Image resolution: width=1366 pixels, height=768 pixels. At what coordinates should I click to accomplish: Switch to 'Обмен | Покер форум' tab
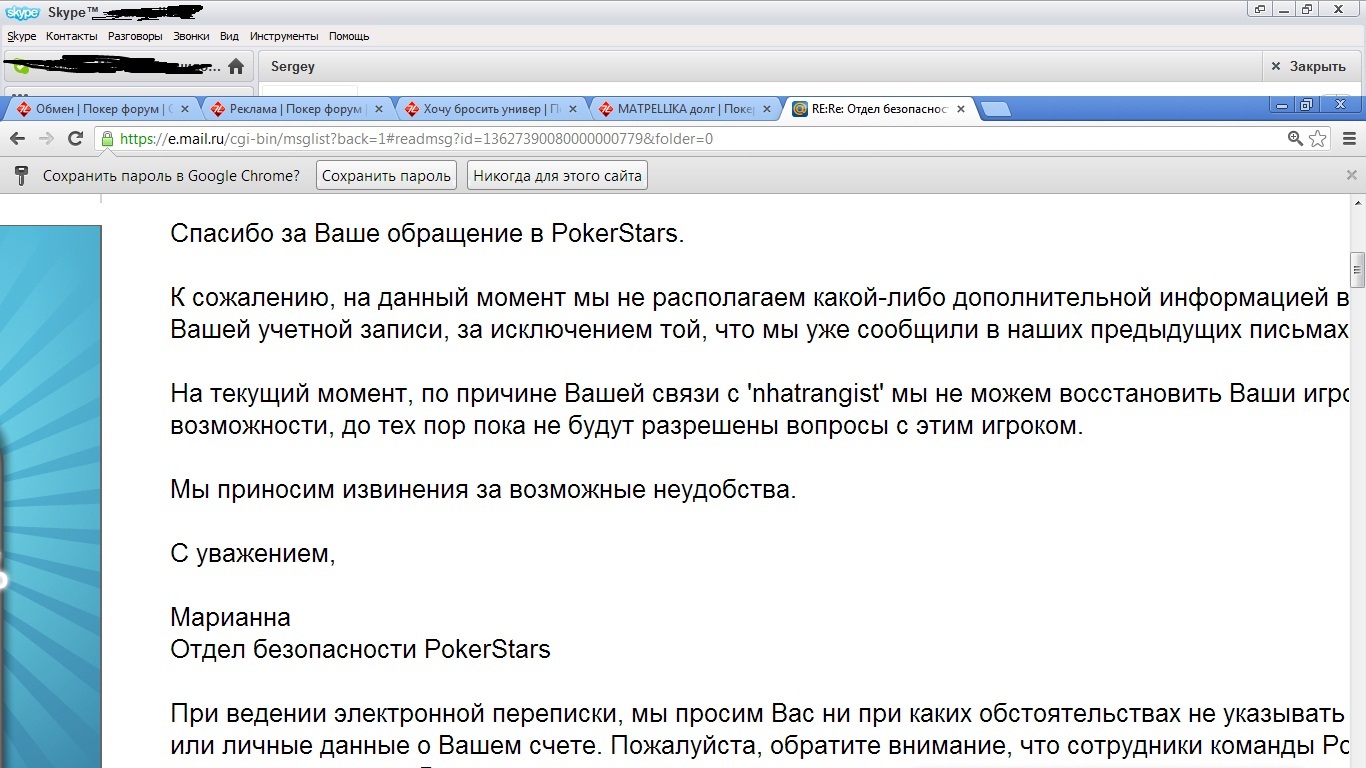[x=100, y=109]
